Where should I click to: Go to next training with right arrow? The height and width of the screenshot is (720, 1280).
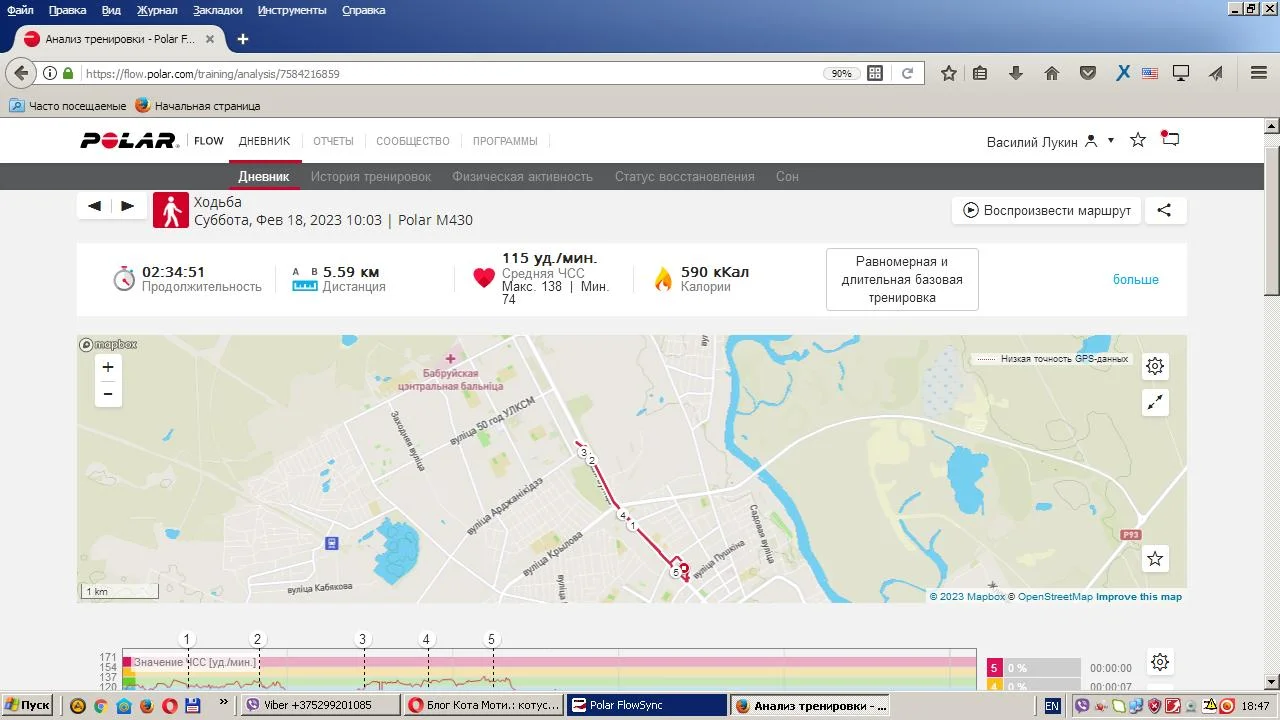(127, 206)
